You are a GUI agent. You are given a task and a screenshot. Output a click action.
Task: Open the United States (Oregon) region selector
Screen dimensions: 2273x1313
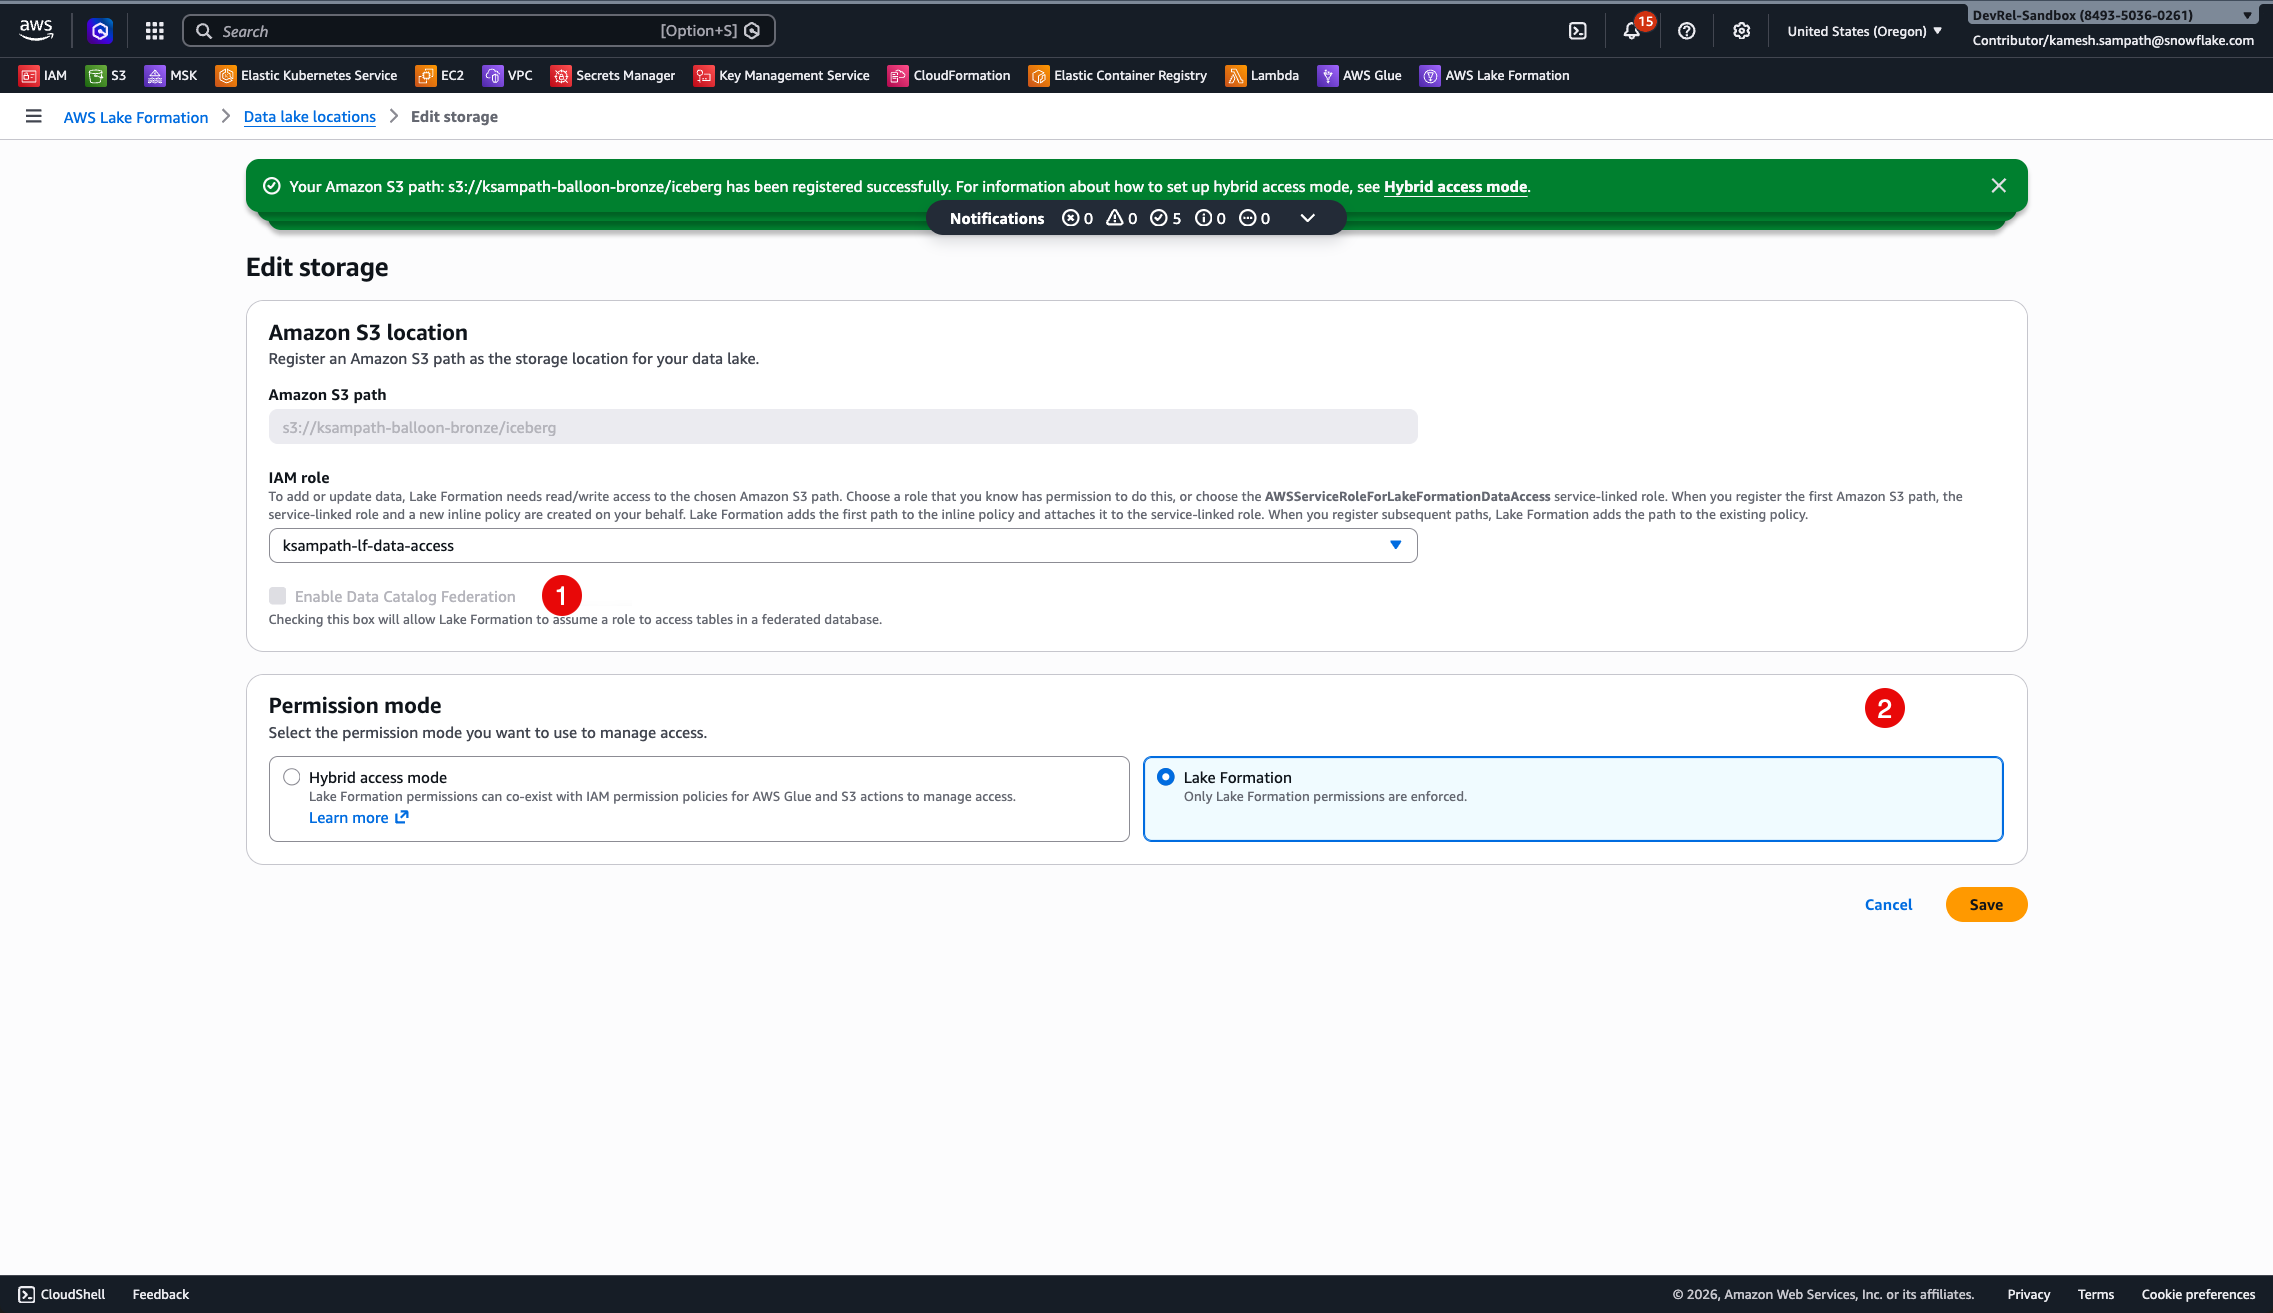pyautogui.click(x=1865, y=31)
